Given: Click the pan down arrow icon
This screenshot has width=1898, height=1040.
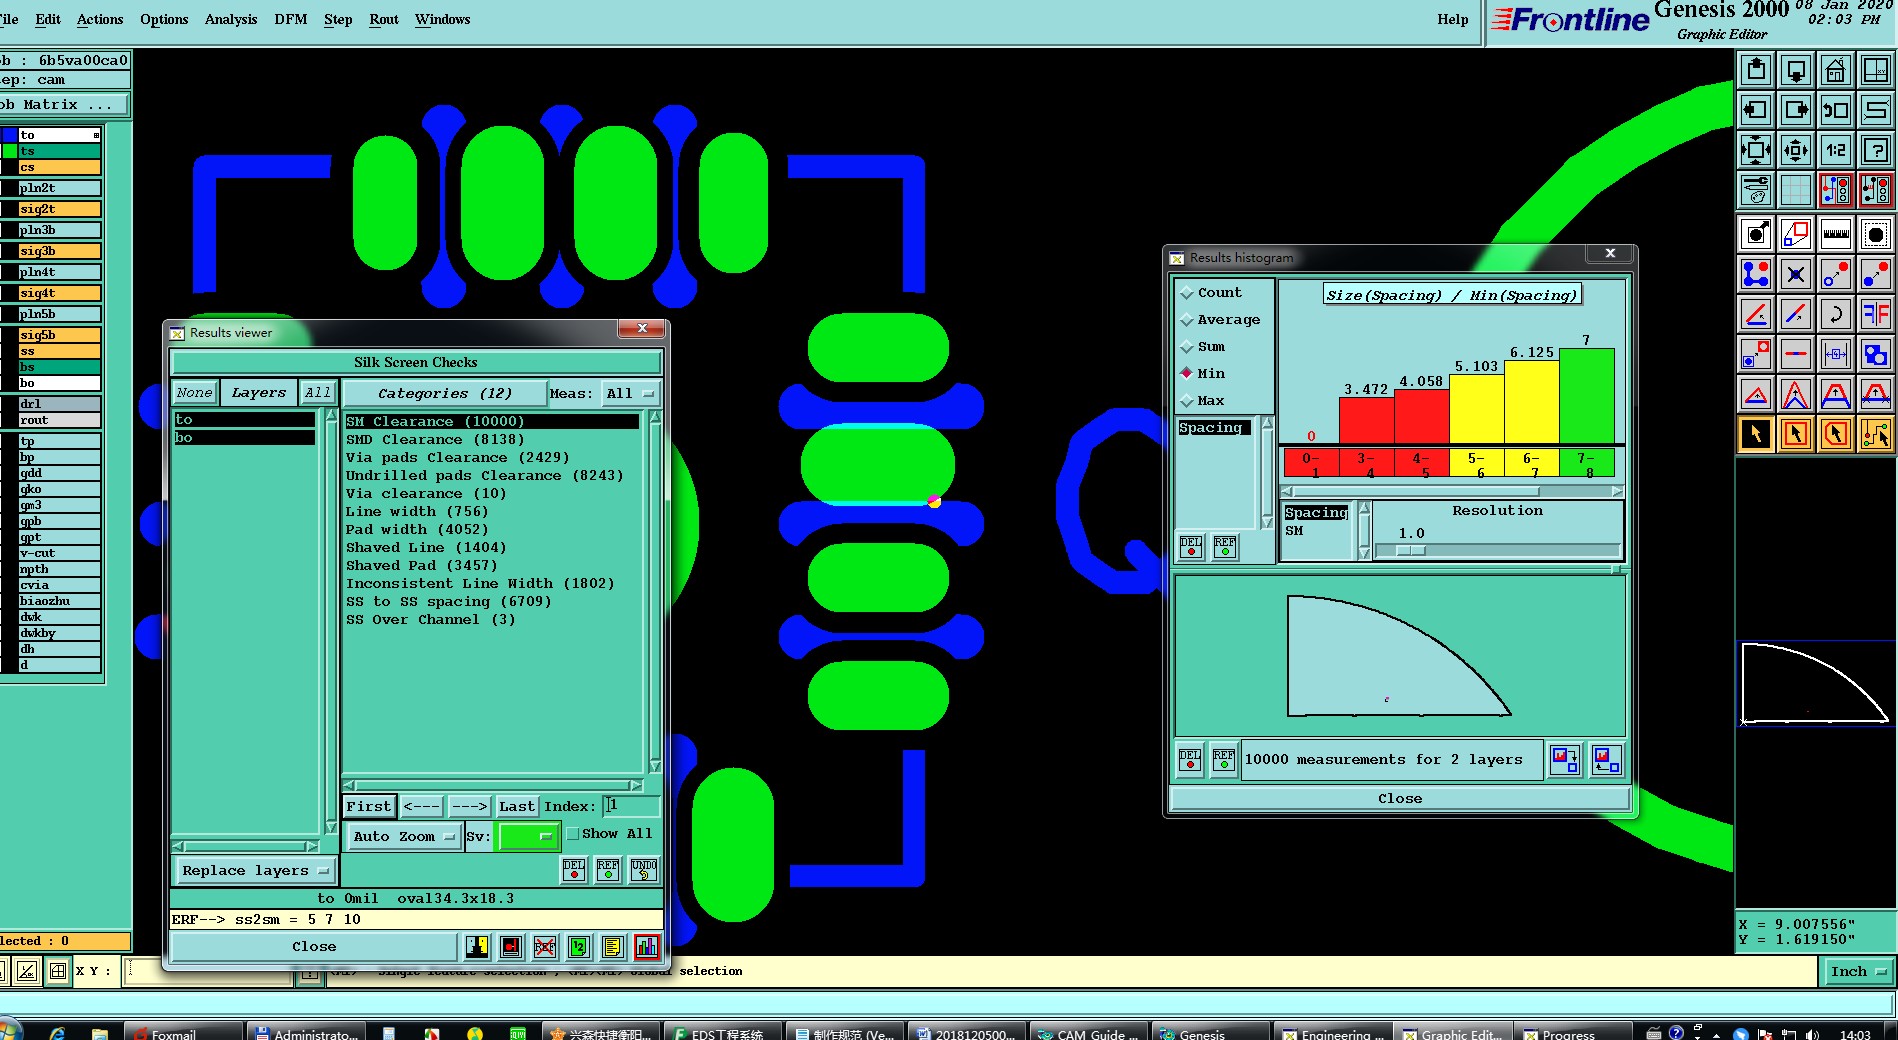Looking at the screenshot, I should [1796, 70].
